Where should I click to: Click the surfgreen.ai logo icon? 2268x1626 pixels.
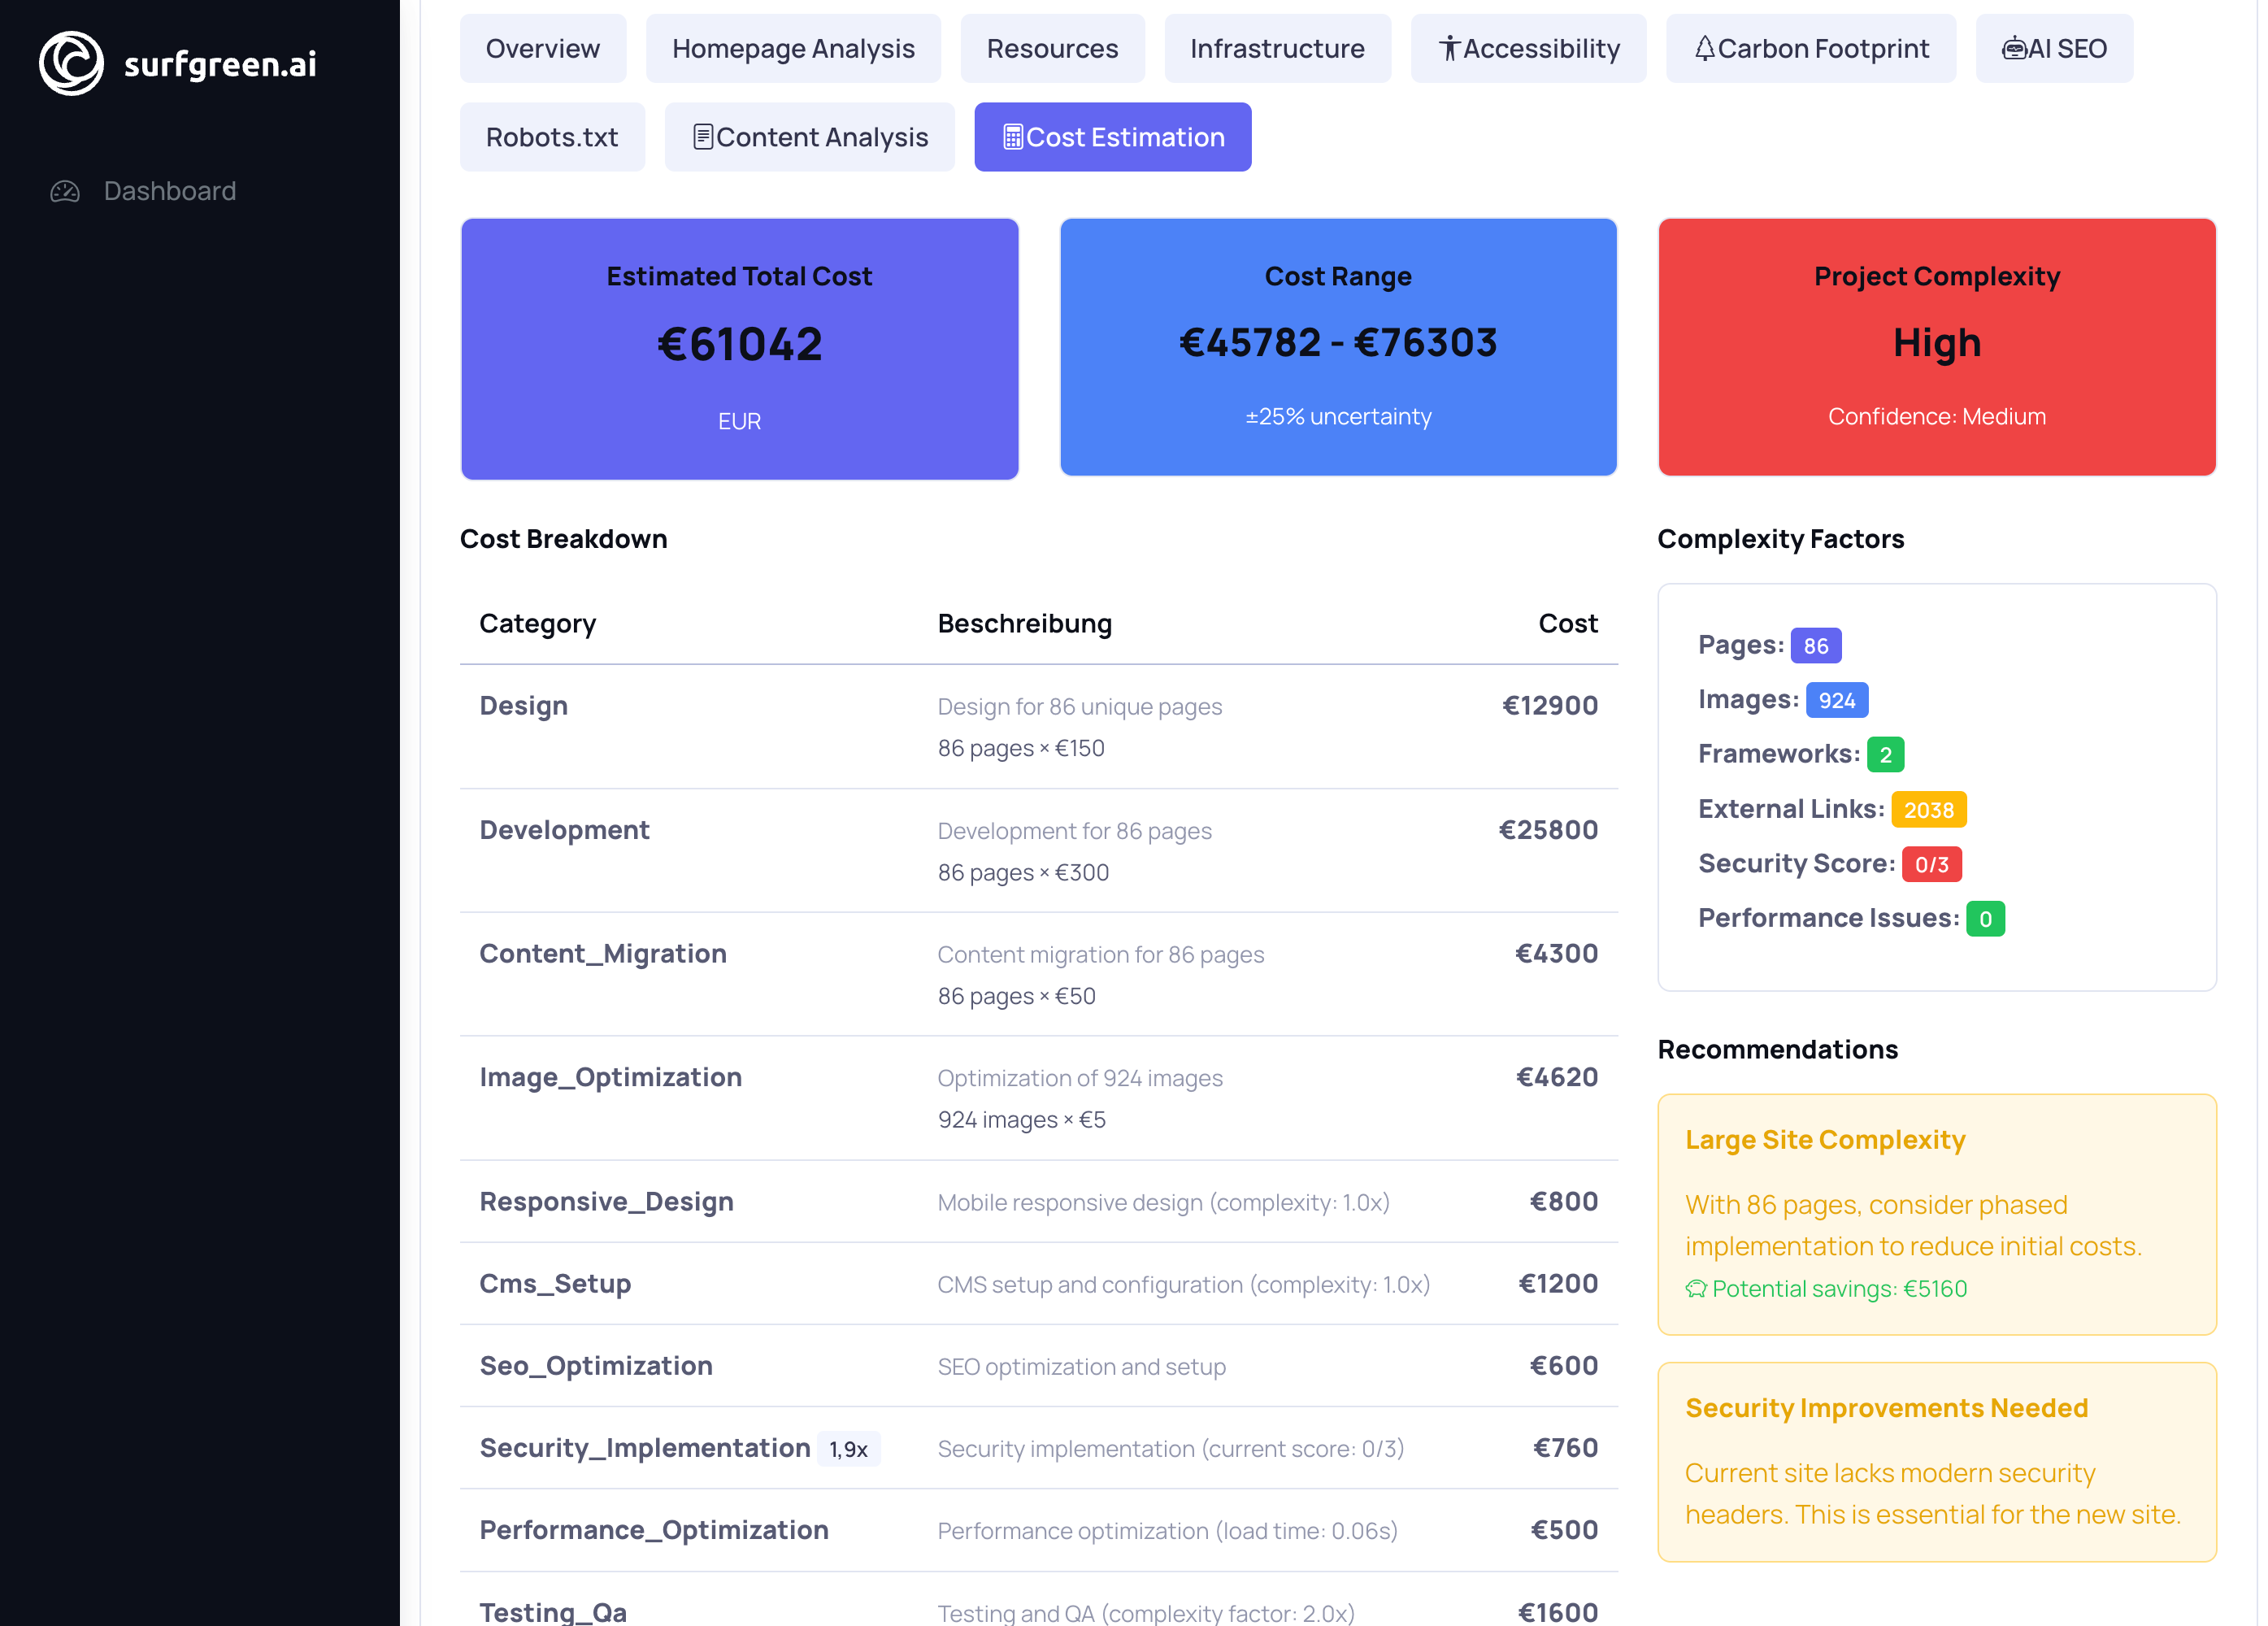coord(71,63)
